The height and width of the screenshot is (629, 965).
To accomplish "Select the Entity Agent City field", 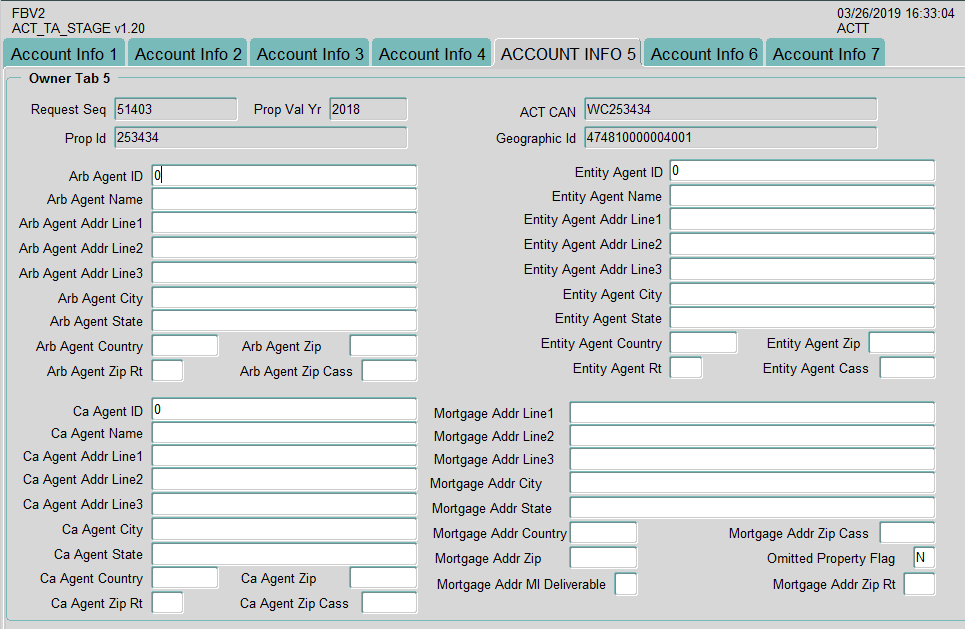I will [x=802, y=294].
